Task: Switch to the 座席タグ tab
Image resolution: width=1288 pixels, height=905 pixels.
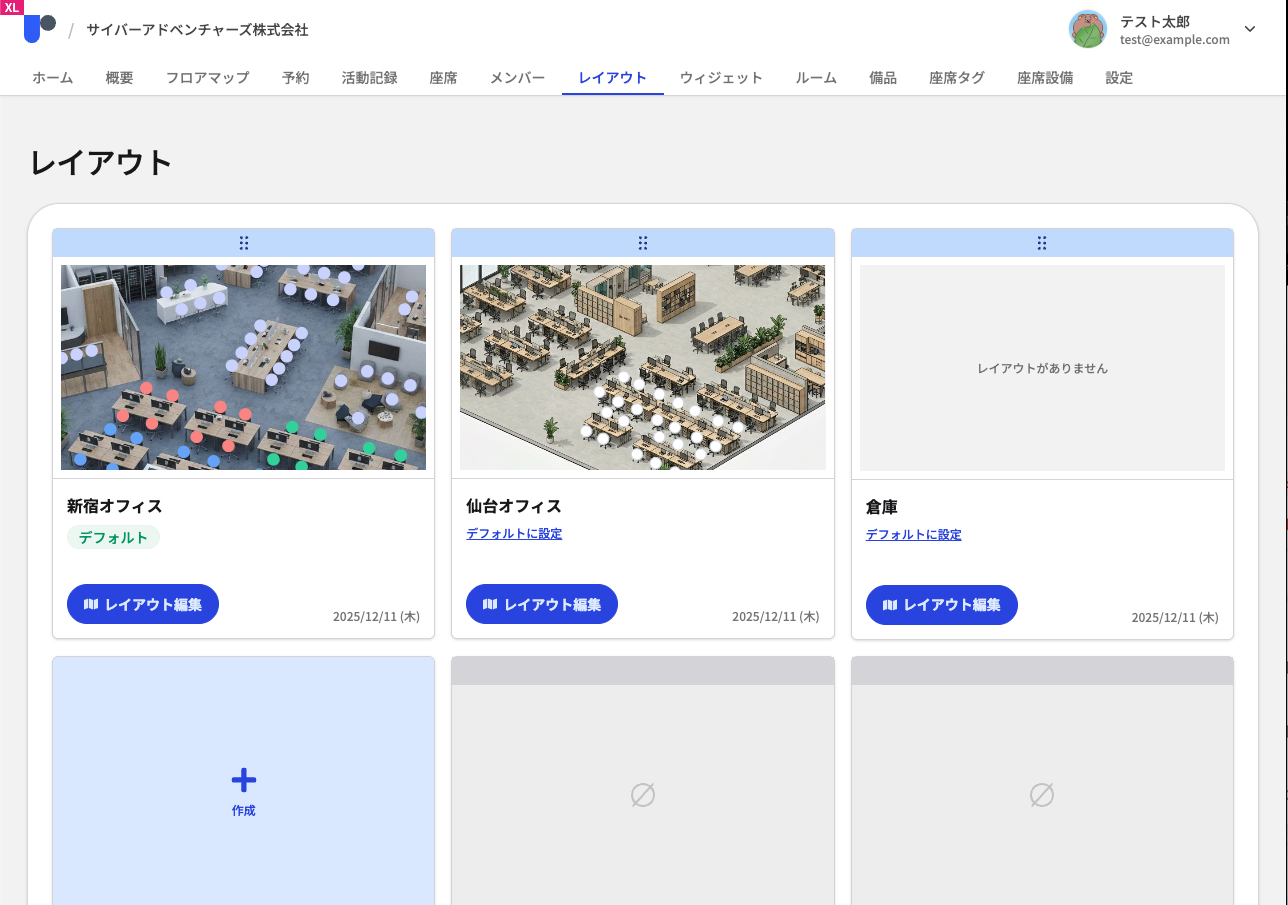Action: click(x=956, y=78)
